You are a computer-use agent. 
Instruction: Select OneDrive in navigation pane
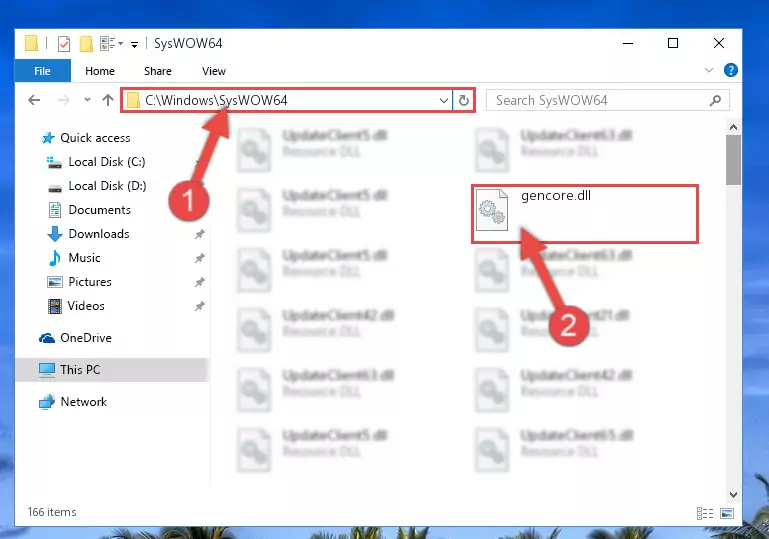pyautogui.click(x=86, y=338)
